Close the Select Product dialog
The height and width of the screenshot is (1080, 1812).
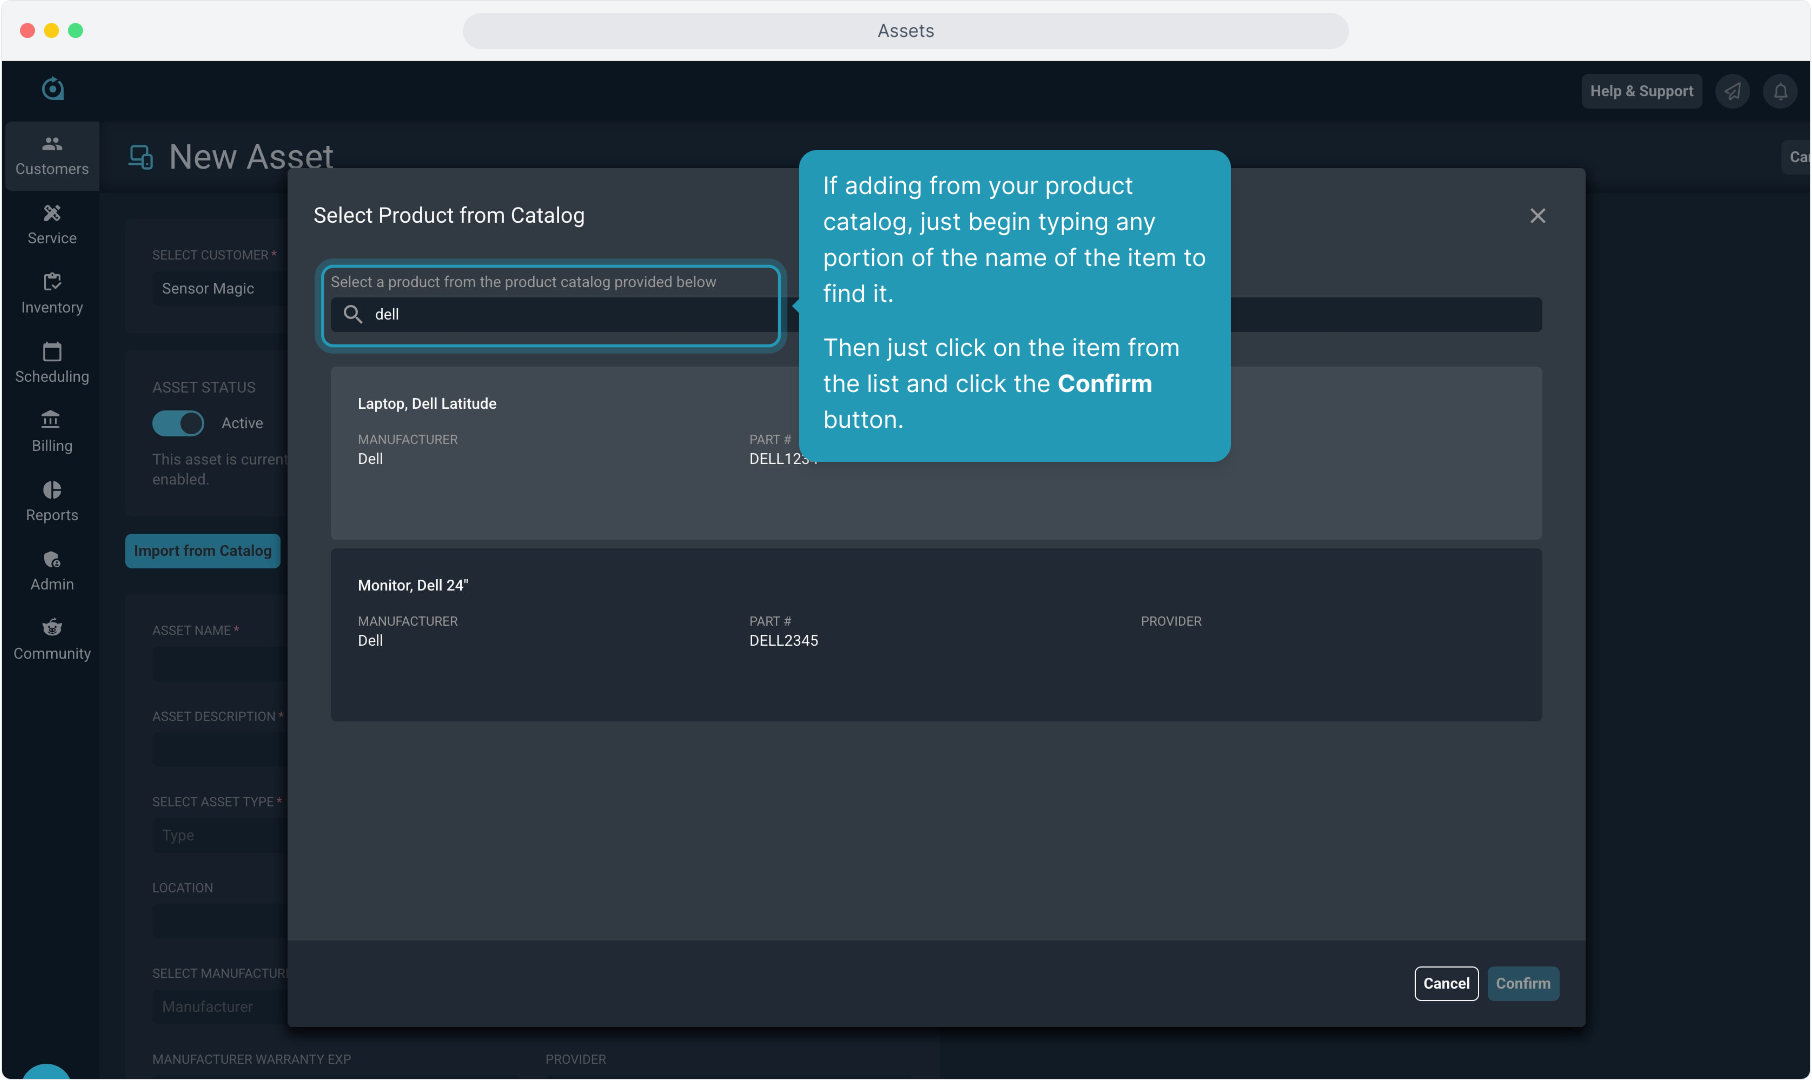(x=1537, y=216)
